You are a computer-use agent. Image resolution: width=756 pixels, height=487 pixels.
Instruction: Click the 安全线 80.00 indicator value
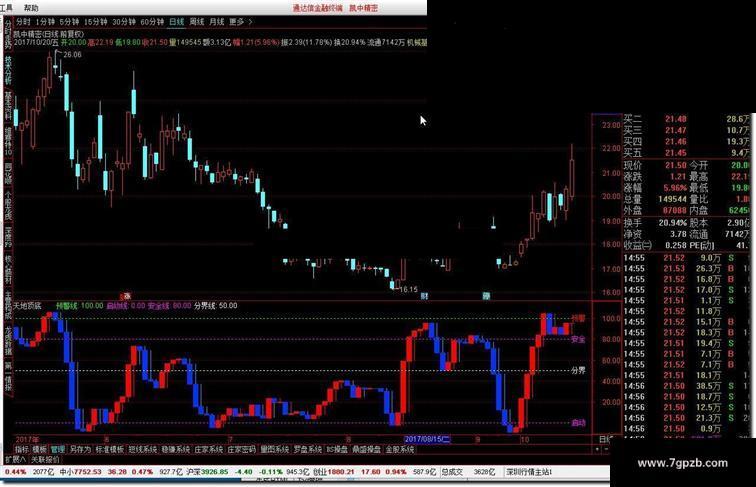[169, 306]
